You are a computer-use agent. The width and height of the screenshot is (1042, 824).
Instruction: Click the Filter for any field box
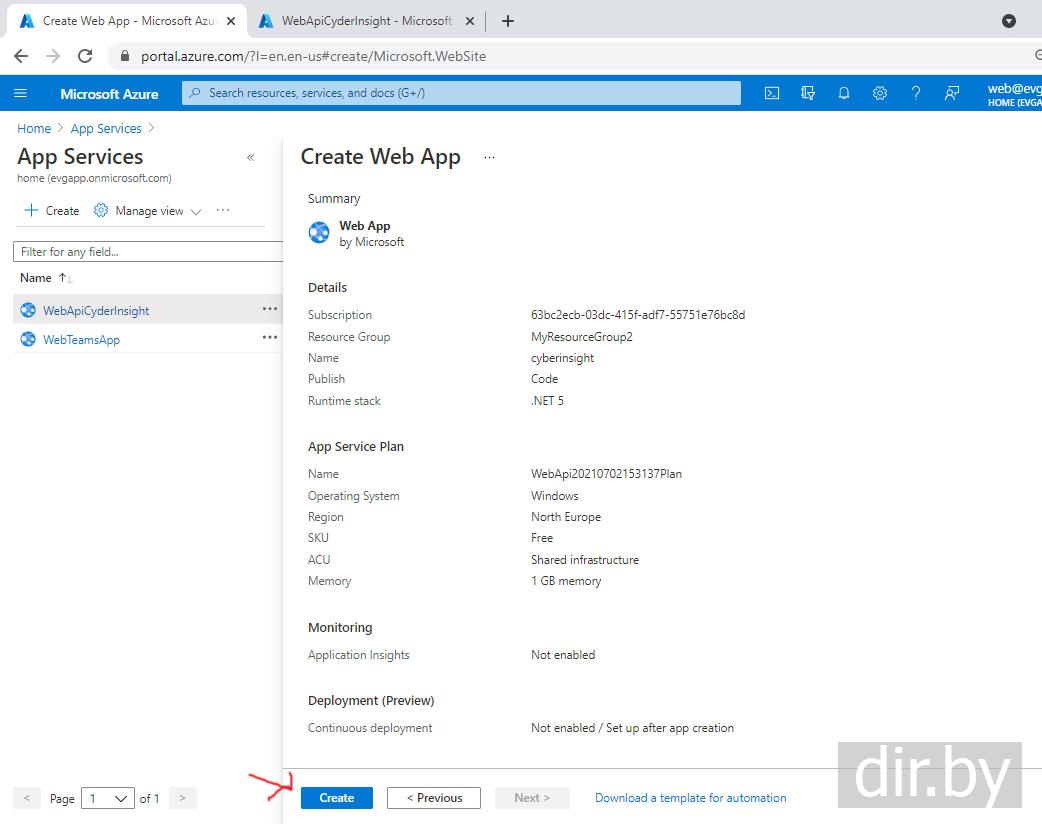coord(148,252)
